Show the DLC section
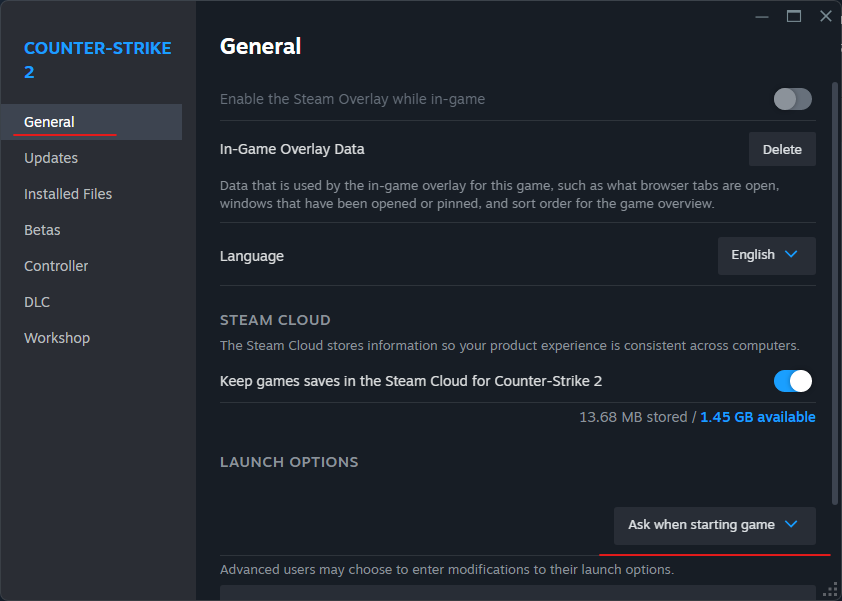 tap(37, 302)
